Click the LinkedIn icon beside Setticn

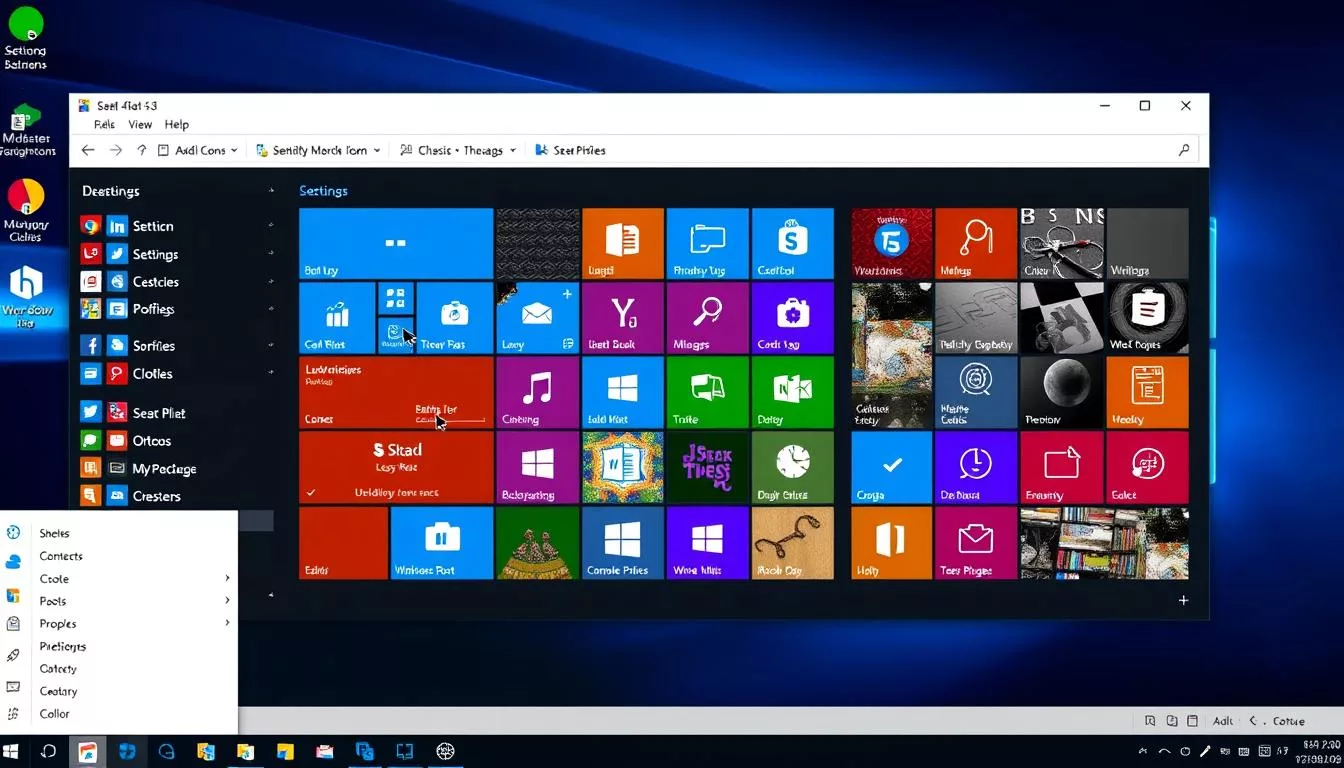[117, 226]
